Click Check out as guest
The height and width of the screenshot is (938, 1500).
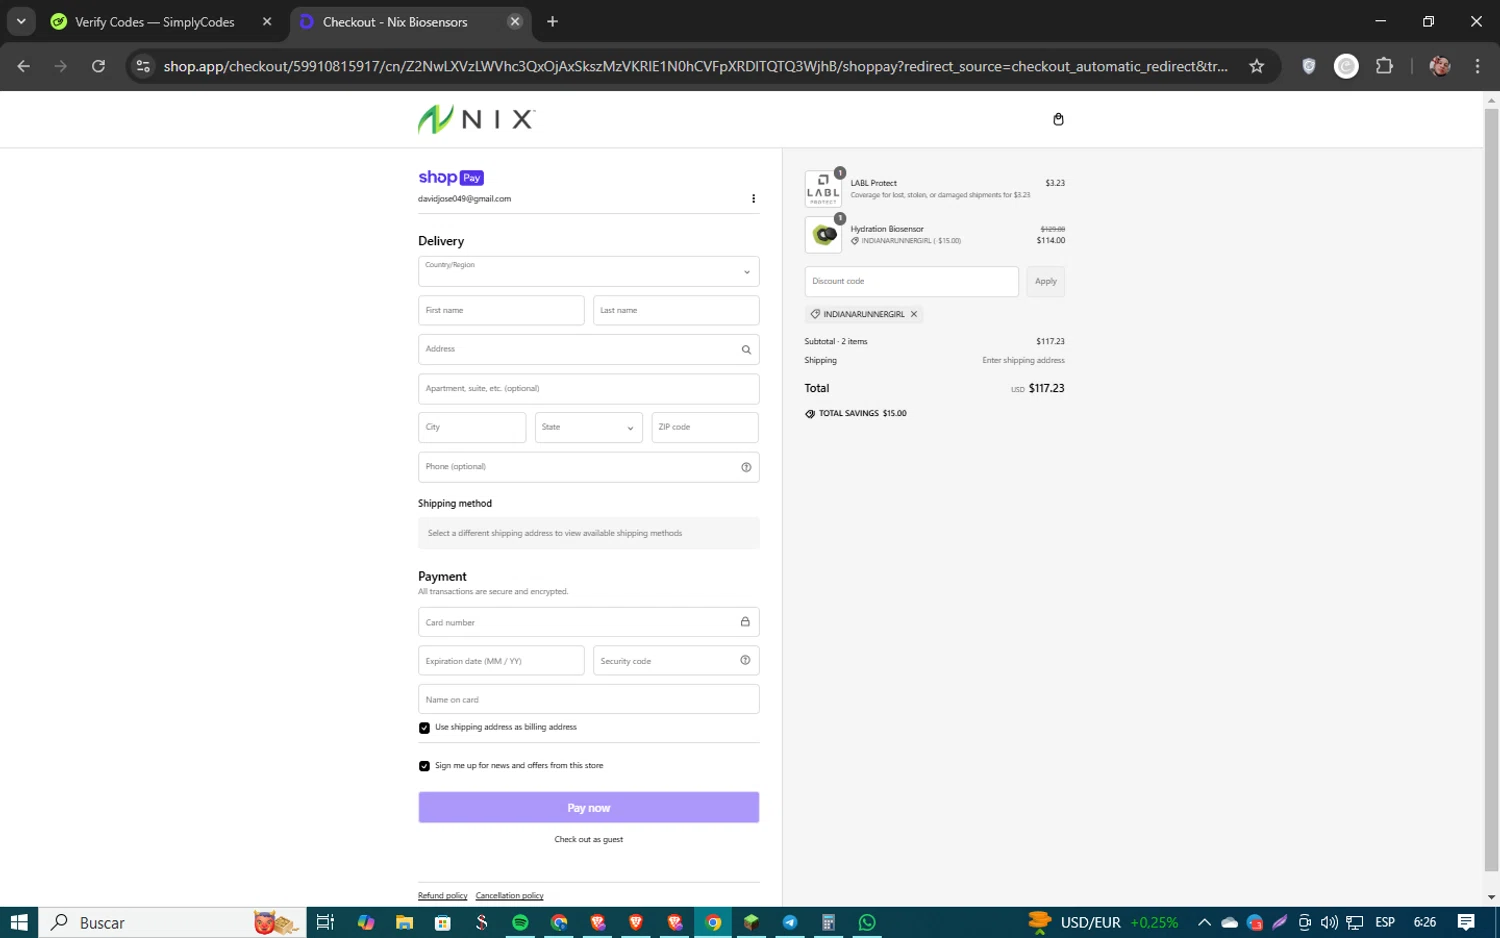click(588, 839)
